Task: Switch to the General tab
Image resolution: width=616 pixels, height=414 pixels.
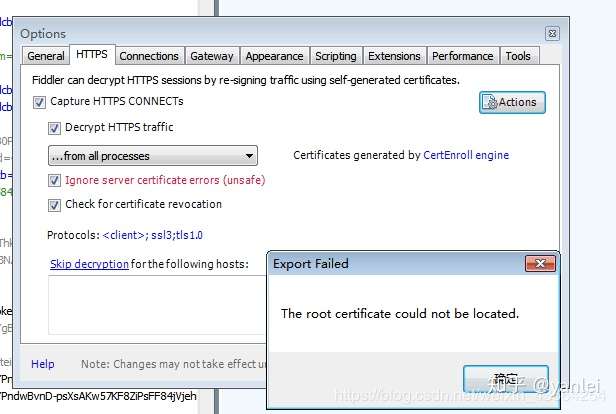Action: (x=46, y=56)
